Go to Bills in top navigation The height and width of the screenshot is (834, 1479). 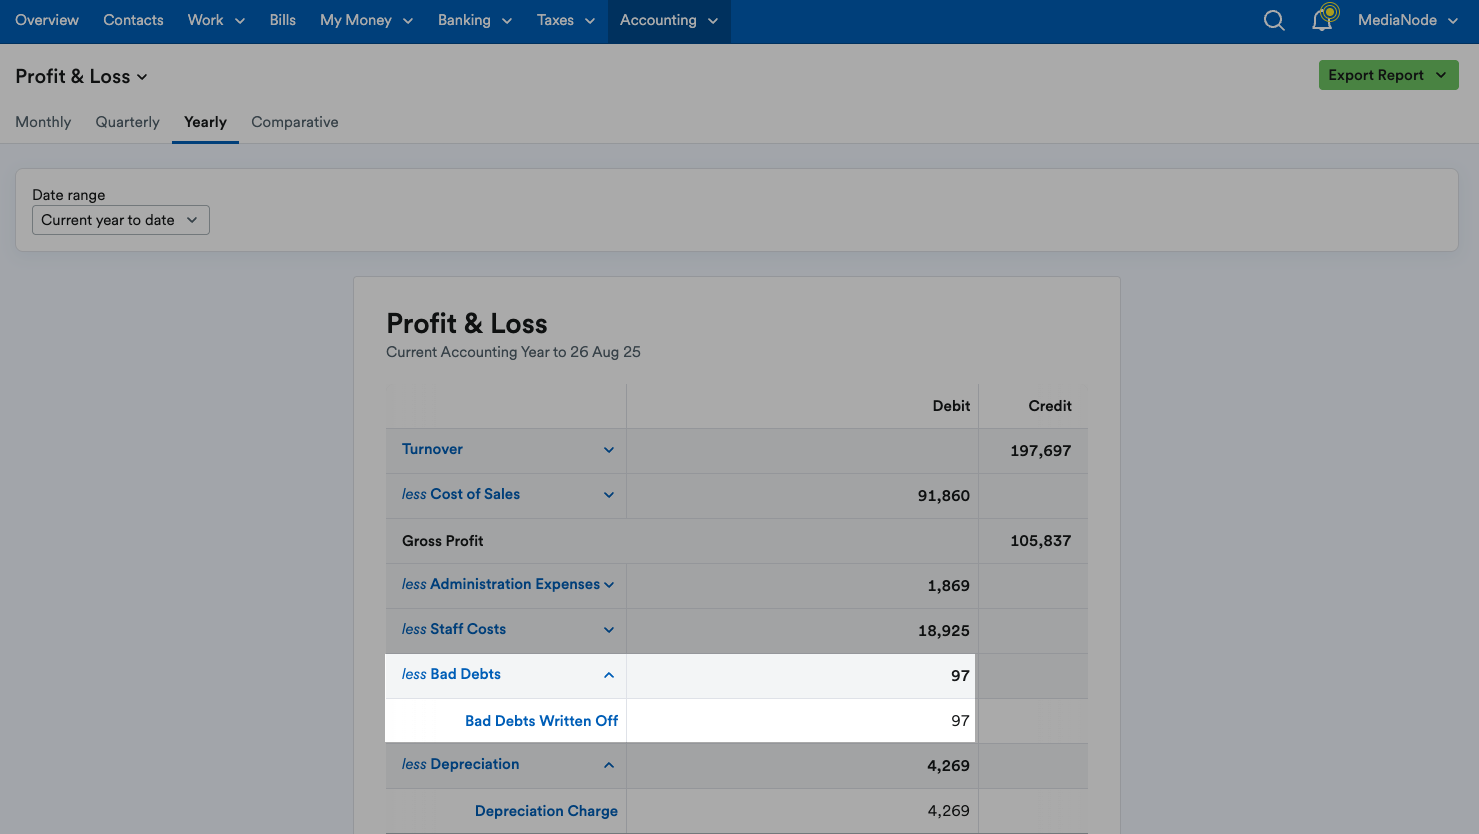tap(283, 20)
